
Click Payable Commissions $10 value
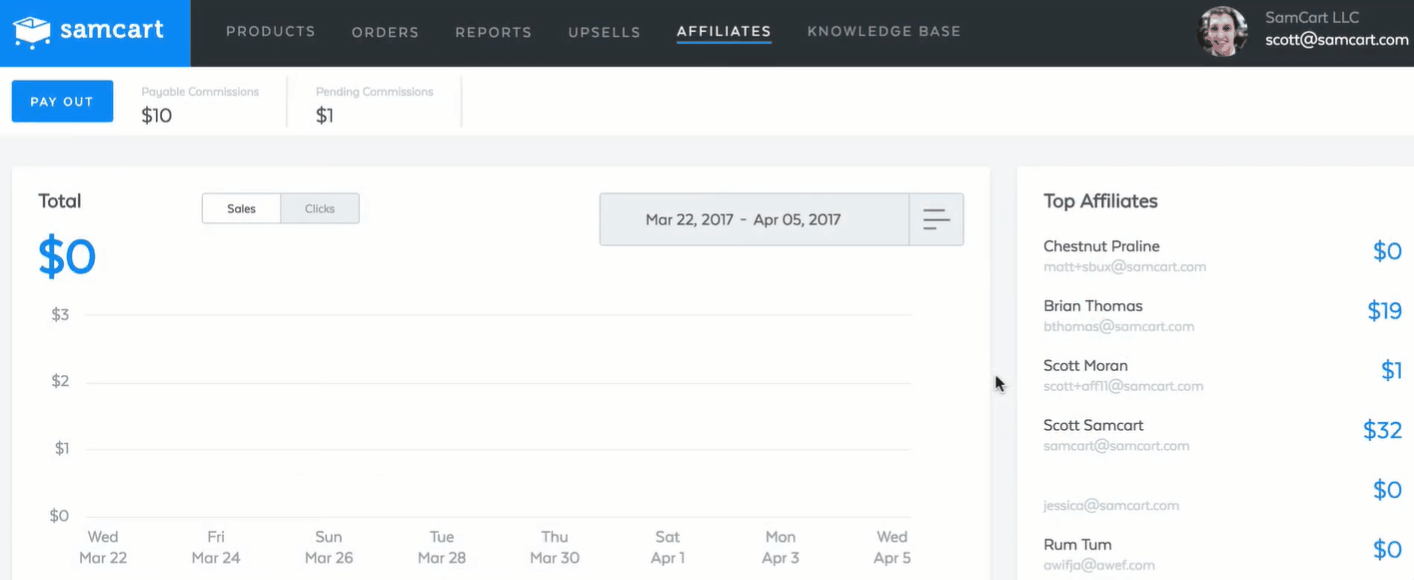(x=157, y=115)
